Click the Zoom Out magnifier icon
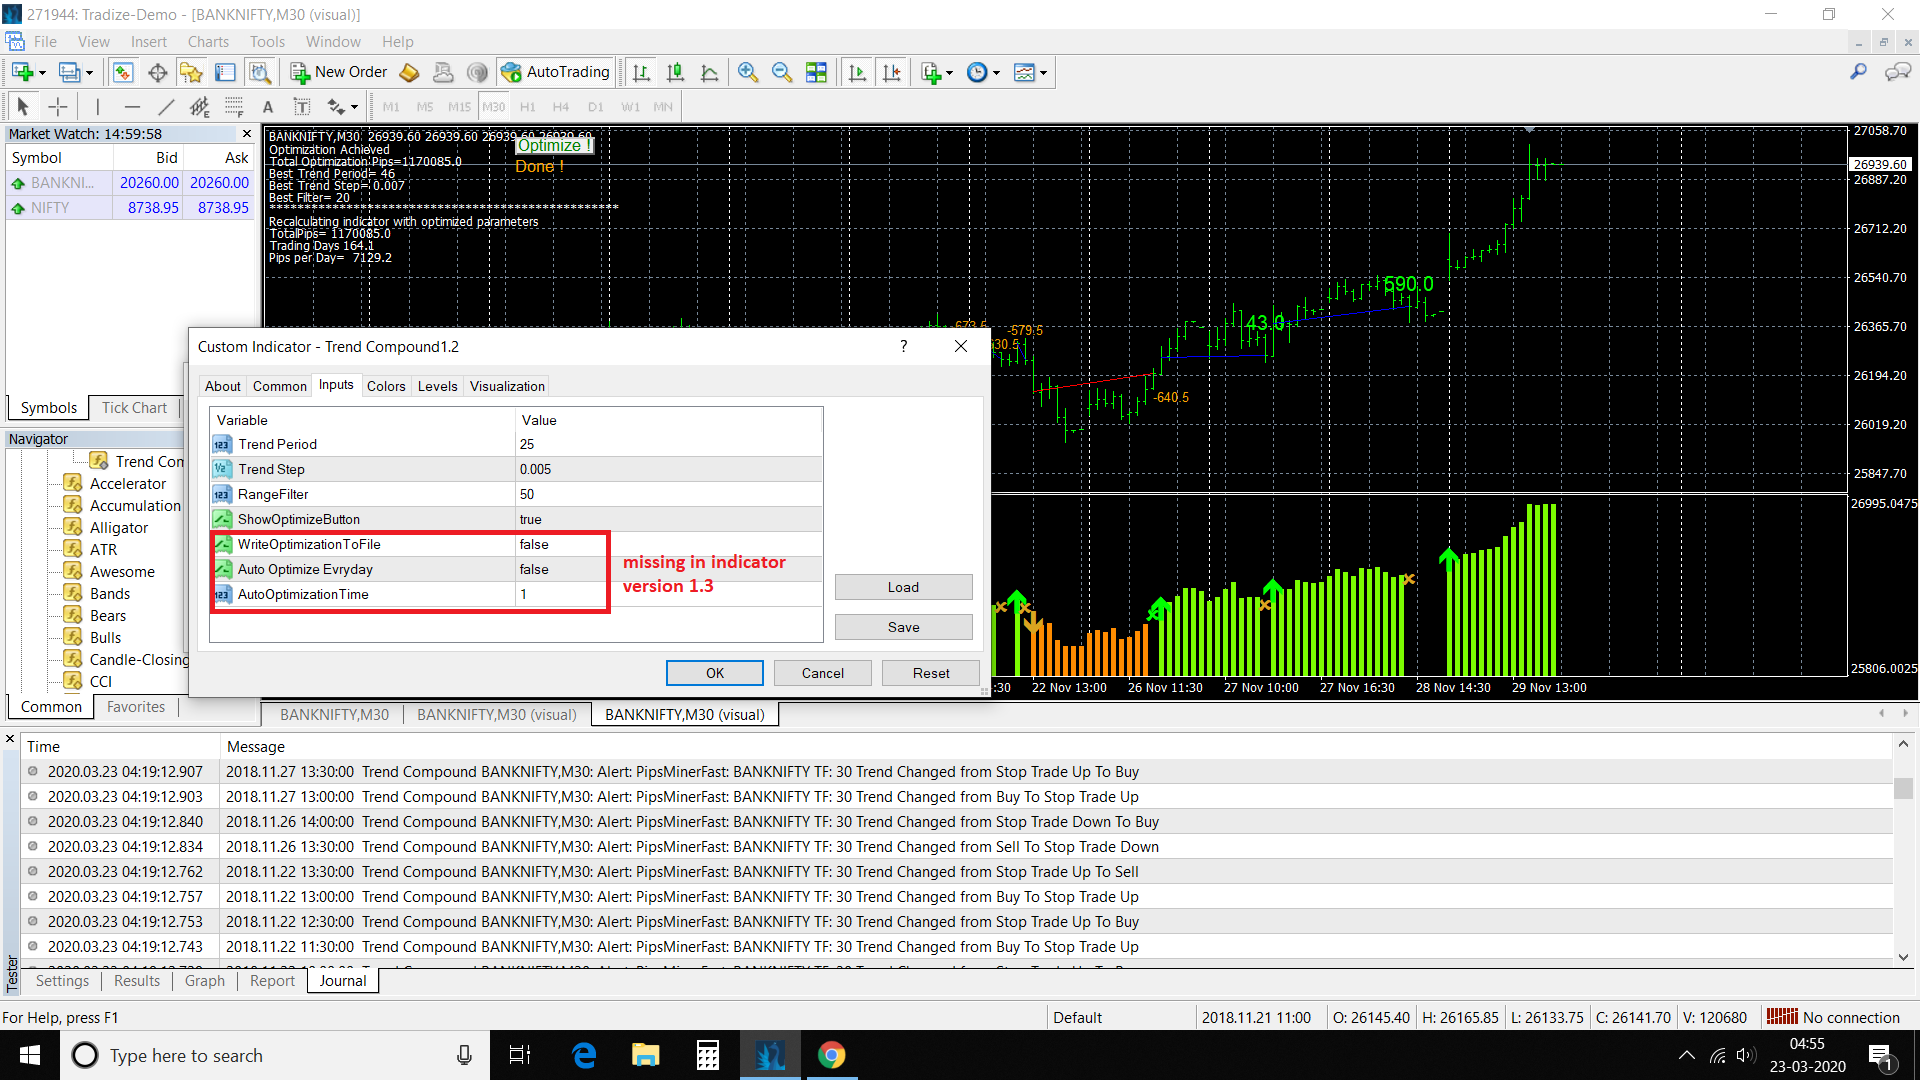 coord(781,72)
